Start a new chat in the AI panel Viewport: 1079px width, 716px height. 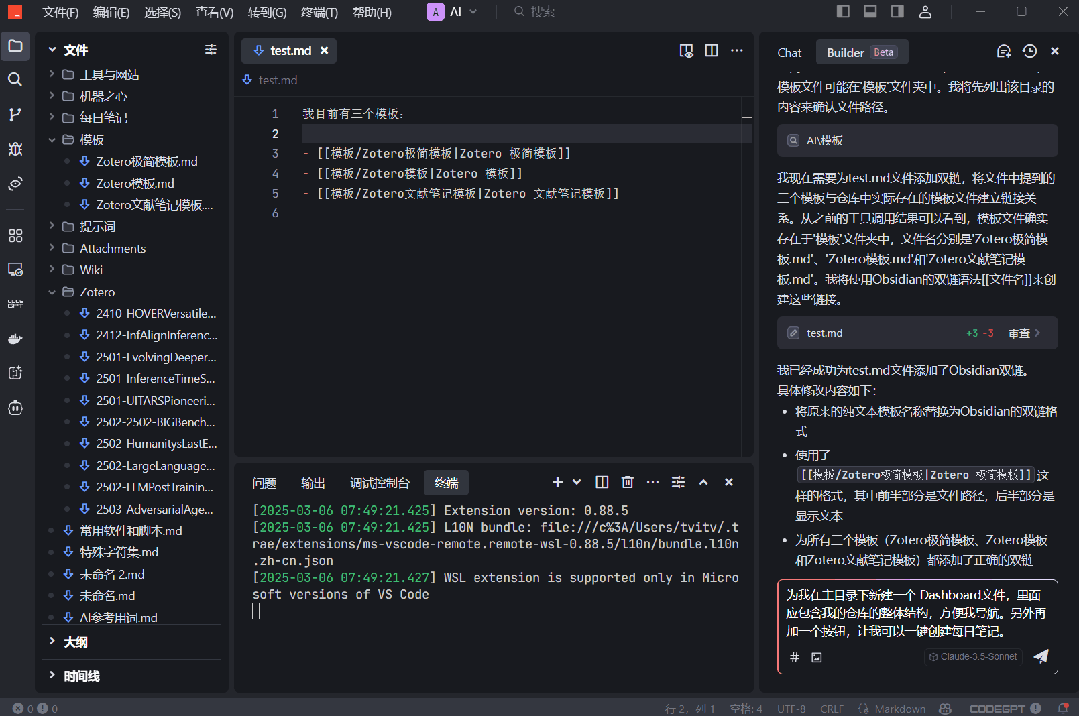1004,52
